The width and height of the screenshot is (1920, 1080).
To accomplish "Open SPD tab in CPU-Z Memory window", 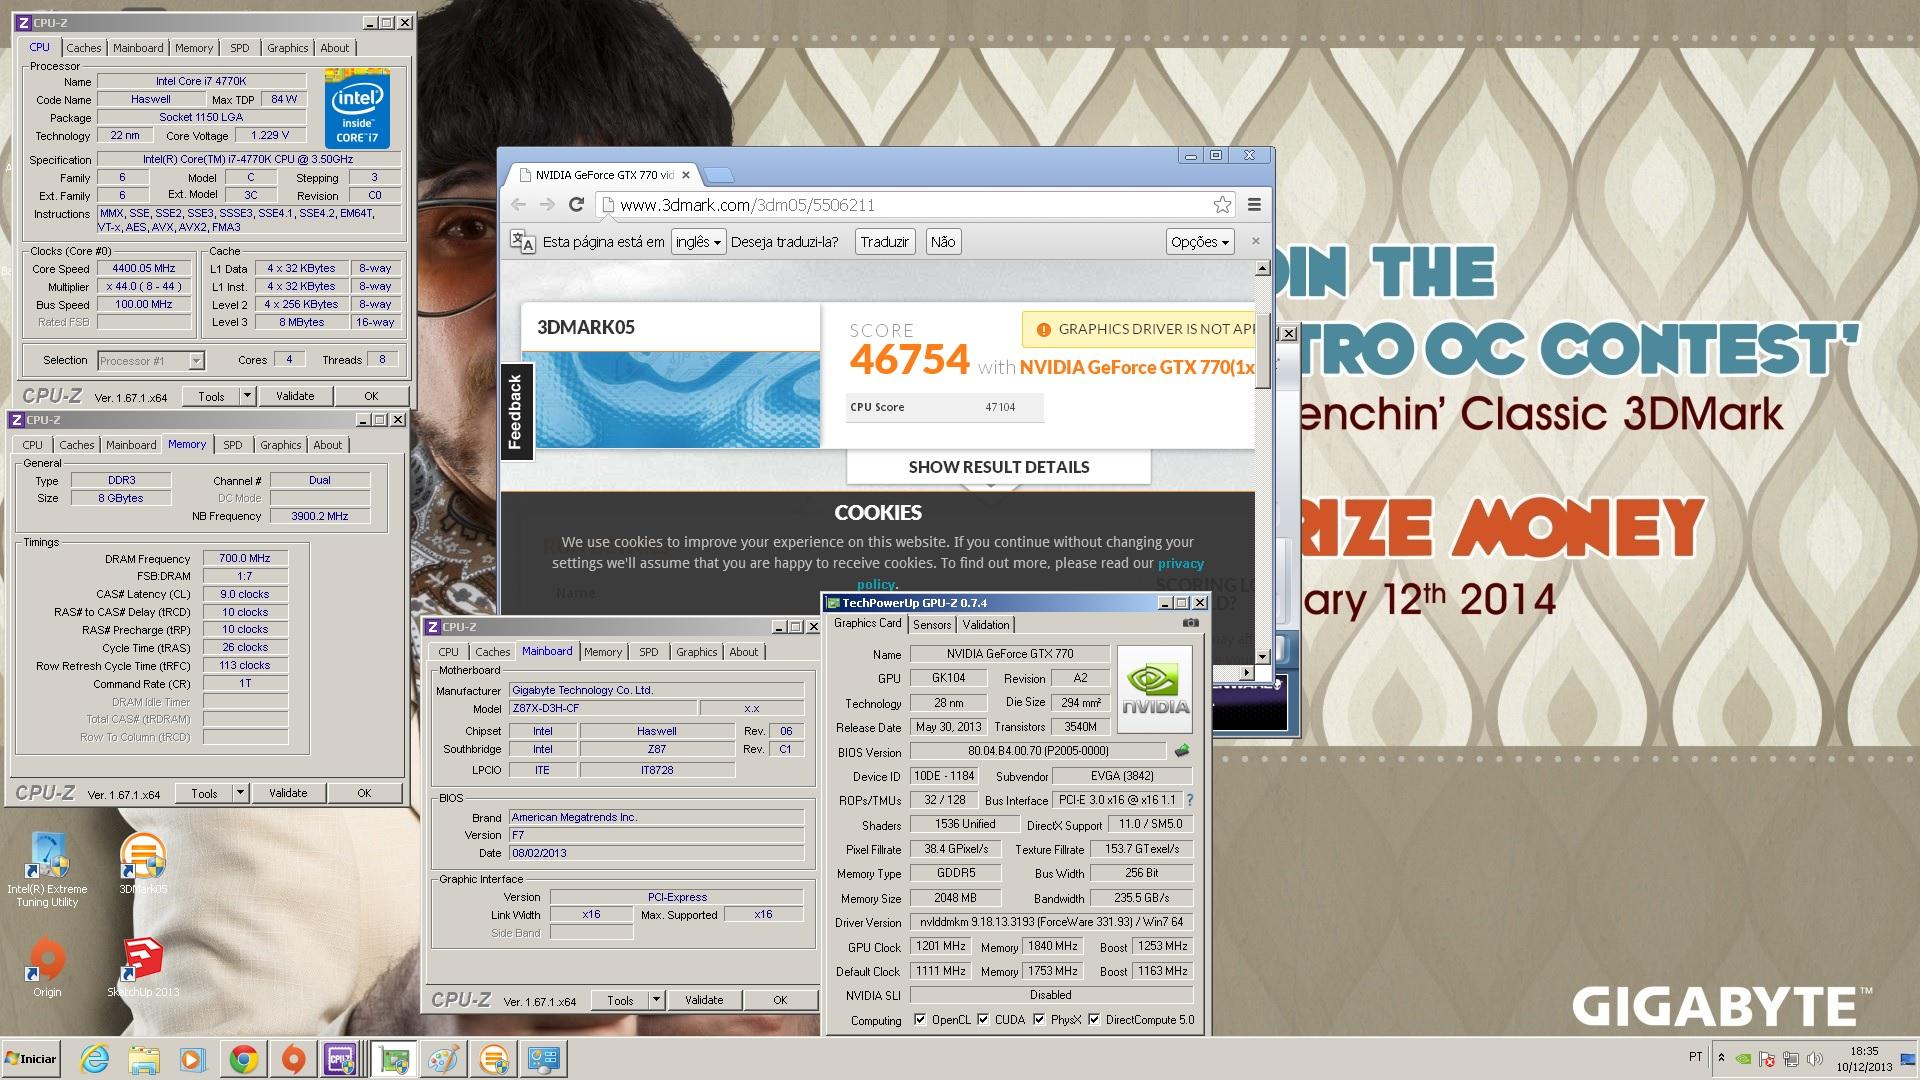I will pos(233,445).
